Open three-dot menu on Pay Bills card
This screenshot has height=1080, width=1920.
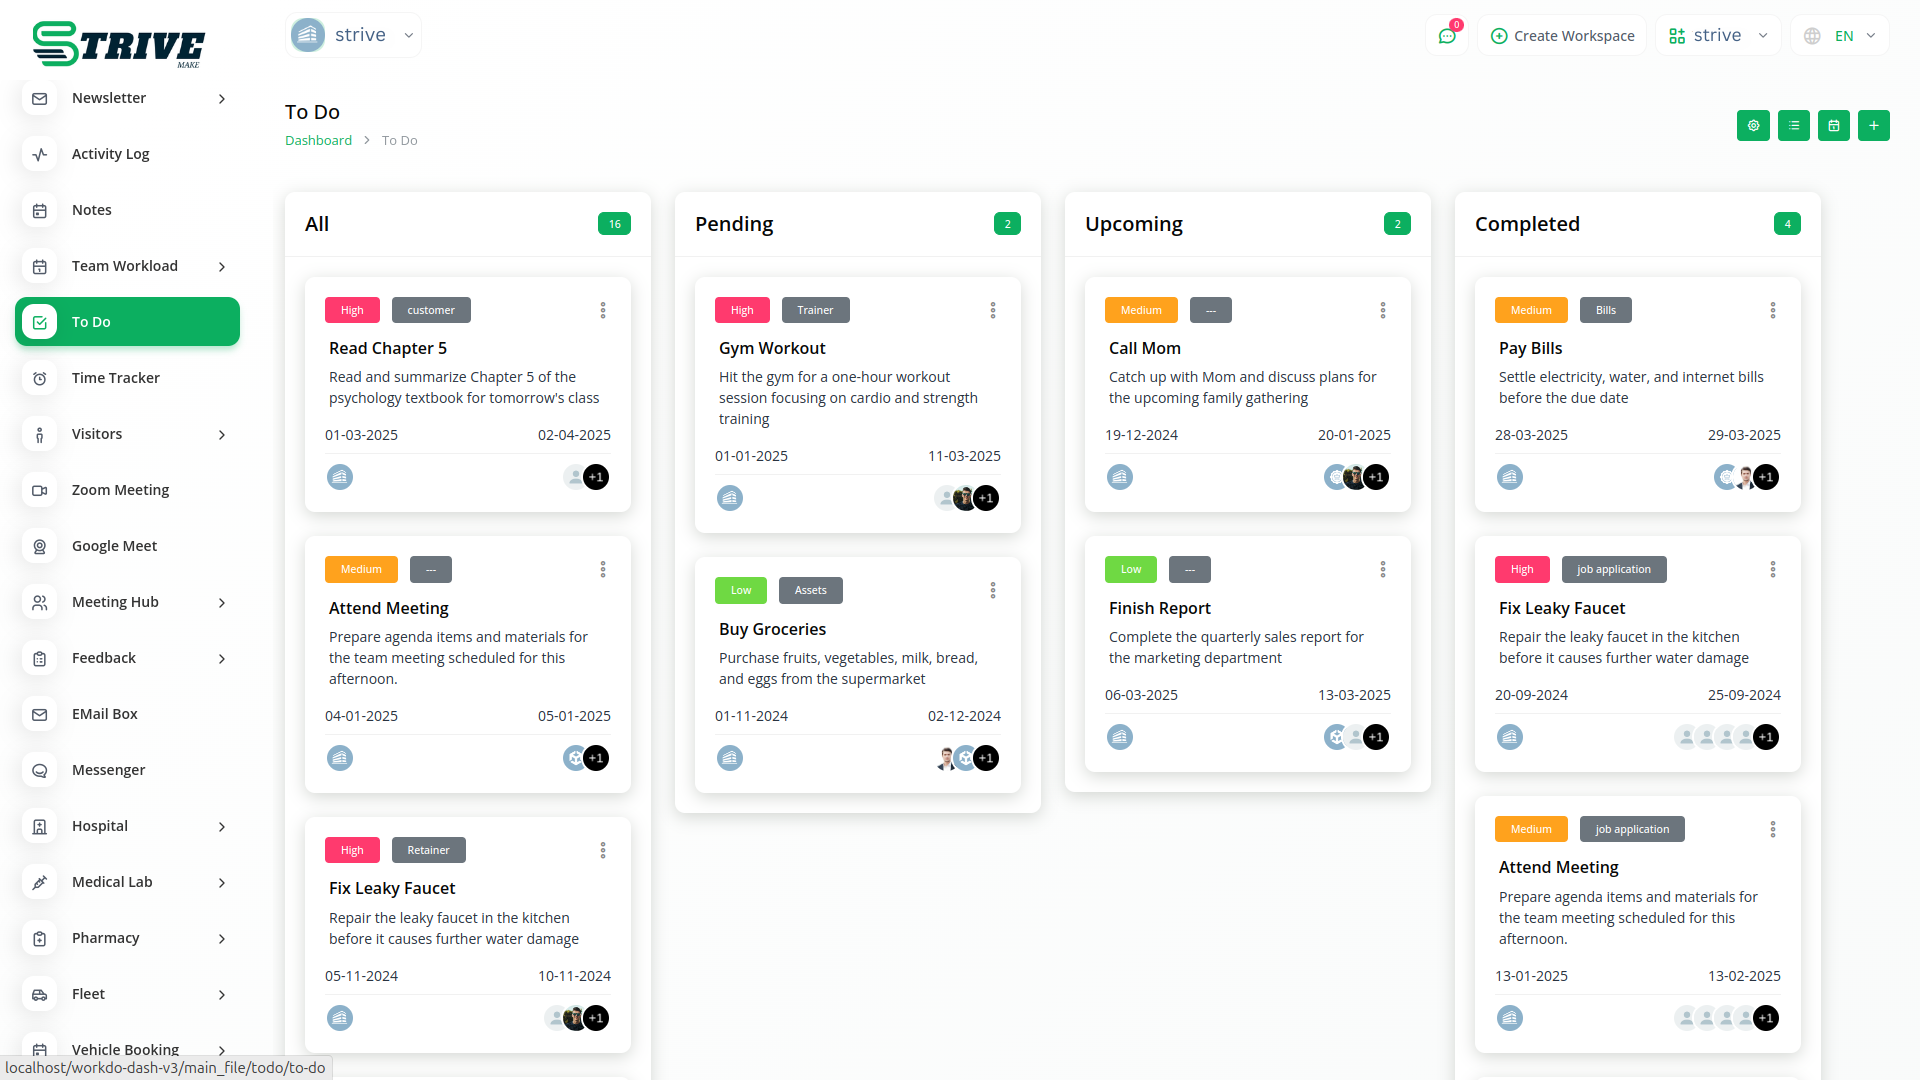(1772, 311)
